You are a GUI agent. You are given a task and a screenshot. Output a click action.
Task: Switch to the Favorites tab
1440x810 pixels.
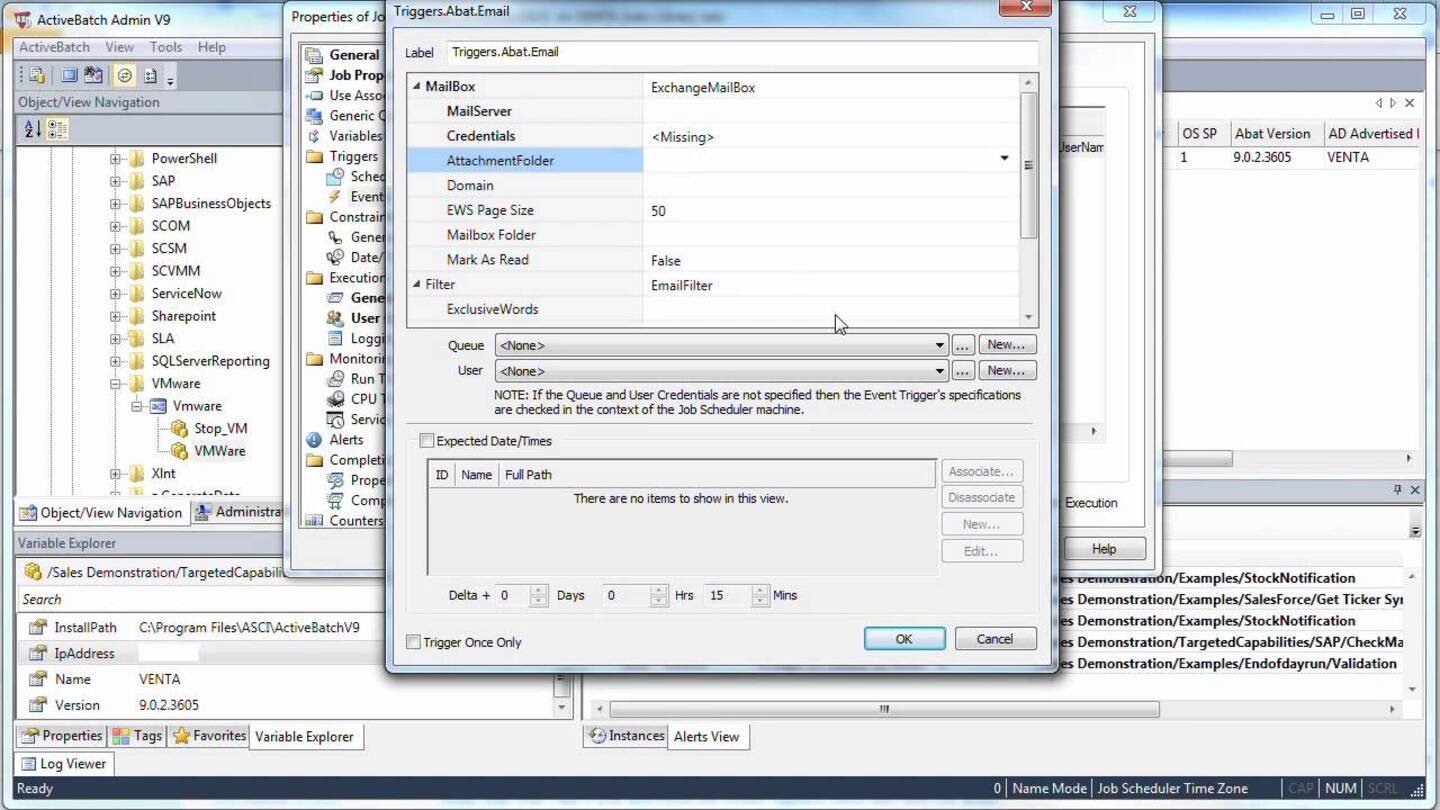(210, 736)
